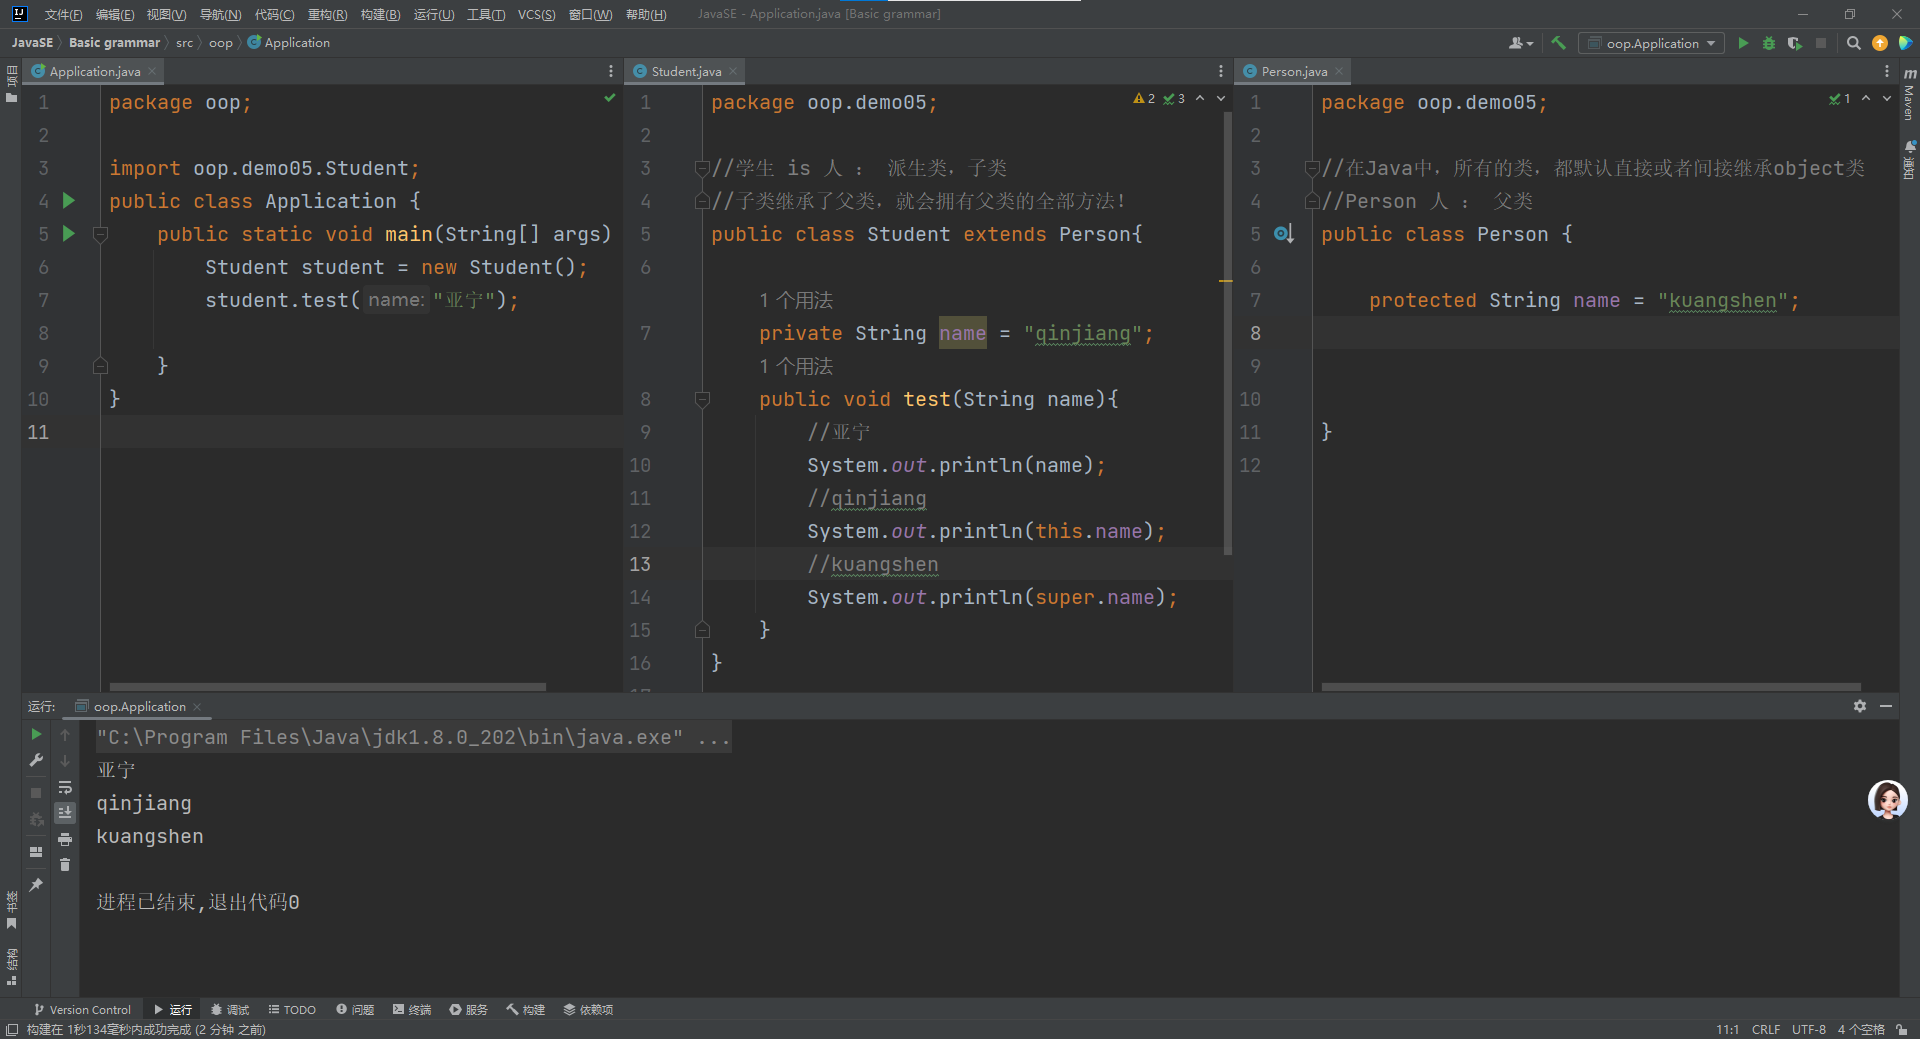Hide the Run tool window
Screen dimensions: 1920x1039
click(1886, 706)
